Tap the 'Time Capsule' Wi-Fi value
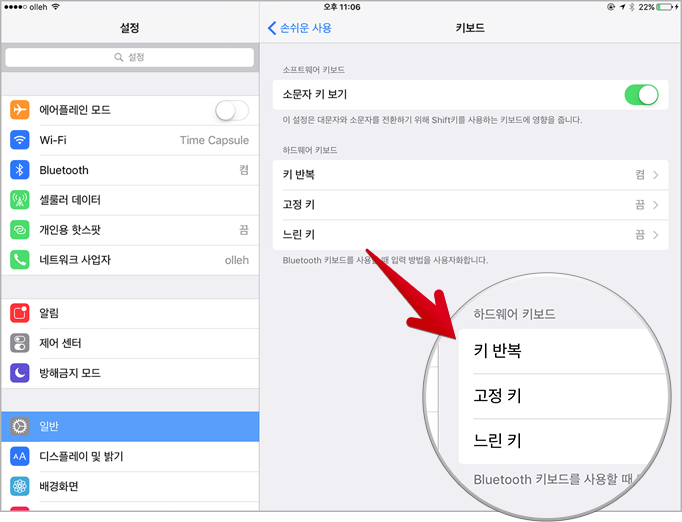 click(214, 140)
